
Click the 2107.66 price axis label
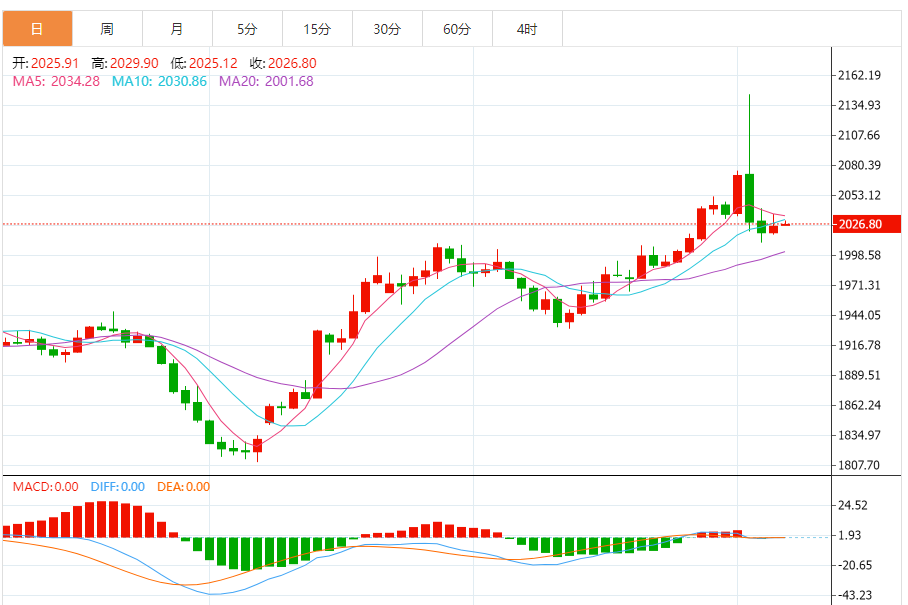(x=859, y=135)
